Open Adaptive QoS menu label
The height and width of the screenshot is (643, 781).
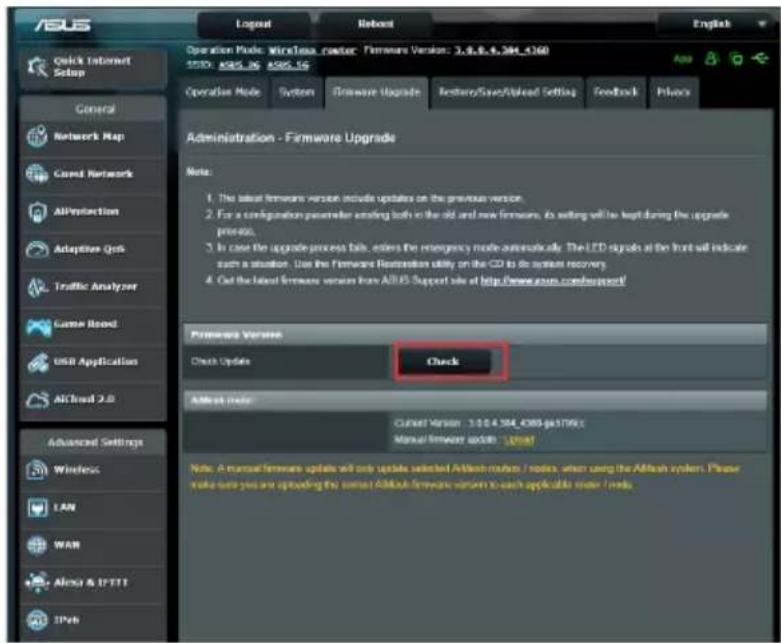(x=89, y=249)
